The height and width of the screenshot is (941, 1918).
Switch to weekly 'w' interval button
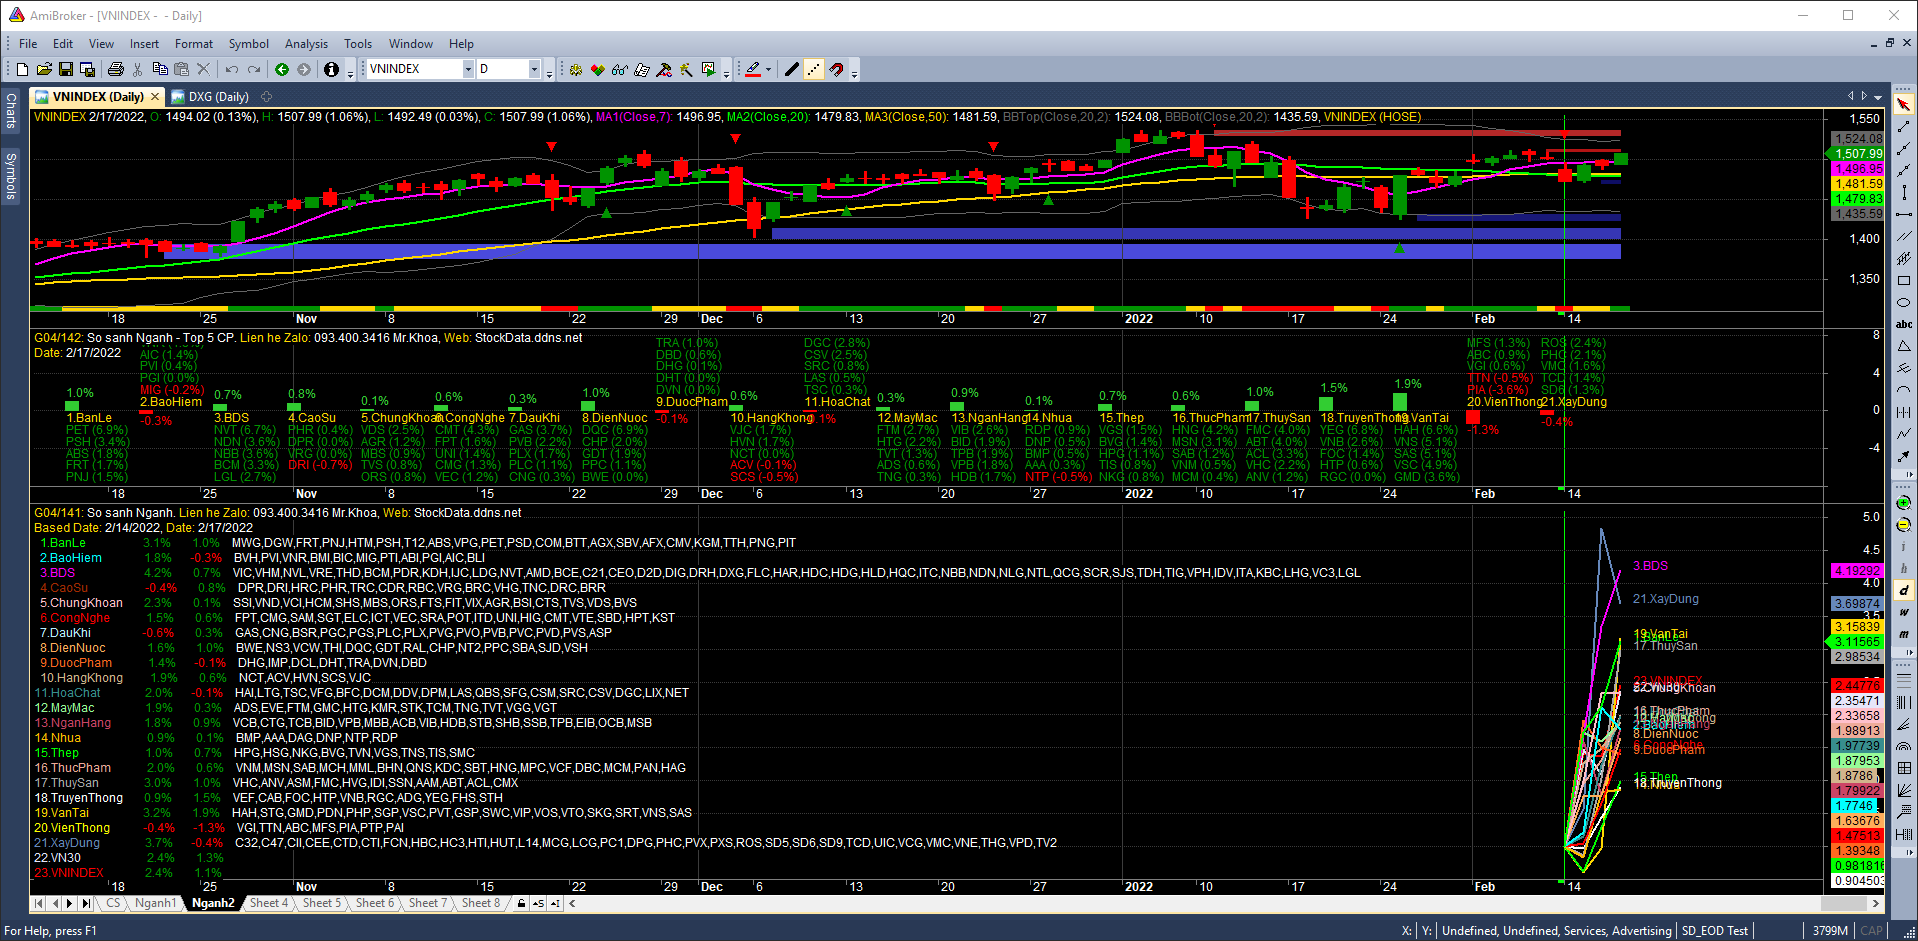(x=1904, y=612)
